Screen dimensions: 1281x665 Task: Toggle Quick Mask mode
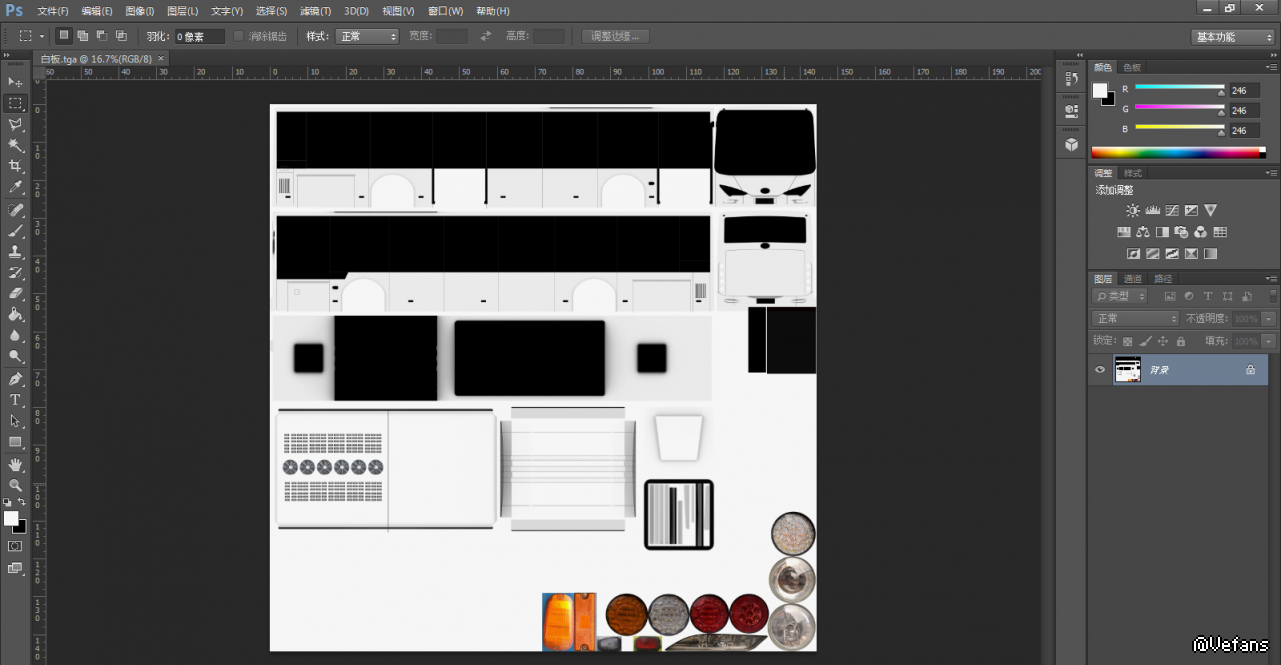15,546
